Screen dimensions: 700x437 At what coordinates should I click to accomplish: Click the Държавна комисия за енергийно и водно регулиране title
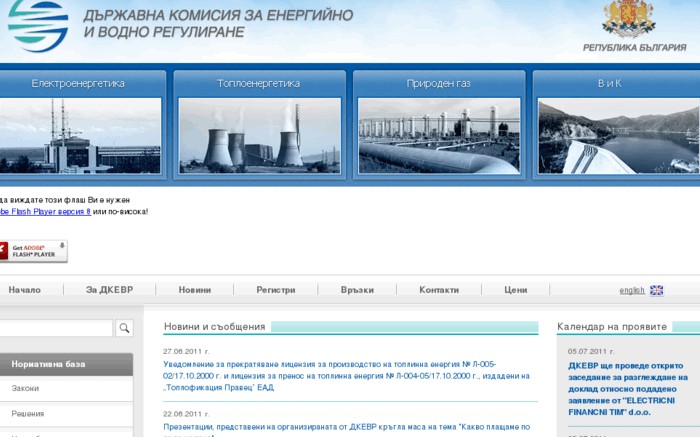pos(218,23)
